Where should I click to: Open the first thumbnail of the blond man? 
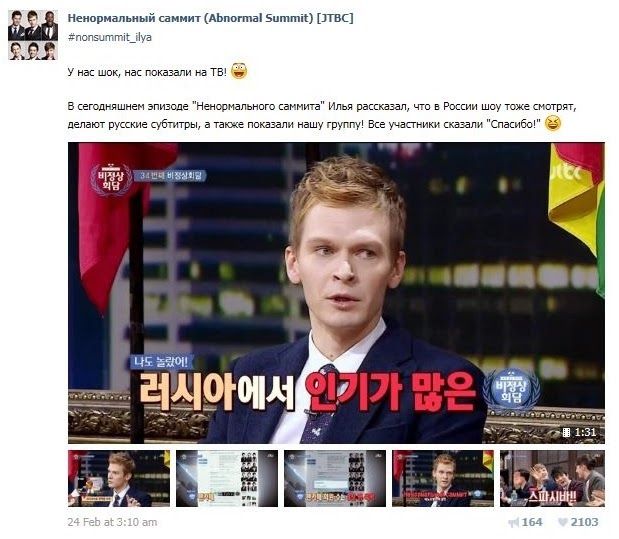119,478
